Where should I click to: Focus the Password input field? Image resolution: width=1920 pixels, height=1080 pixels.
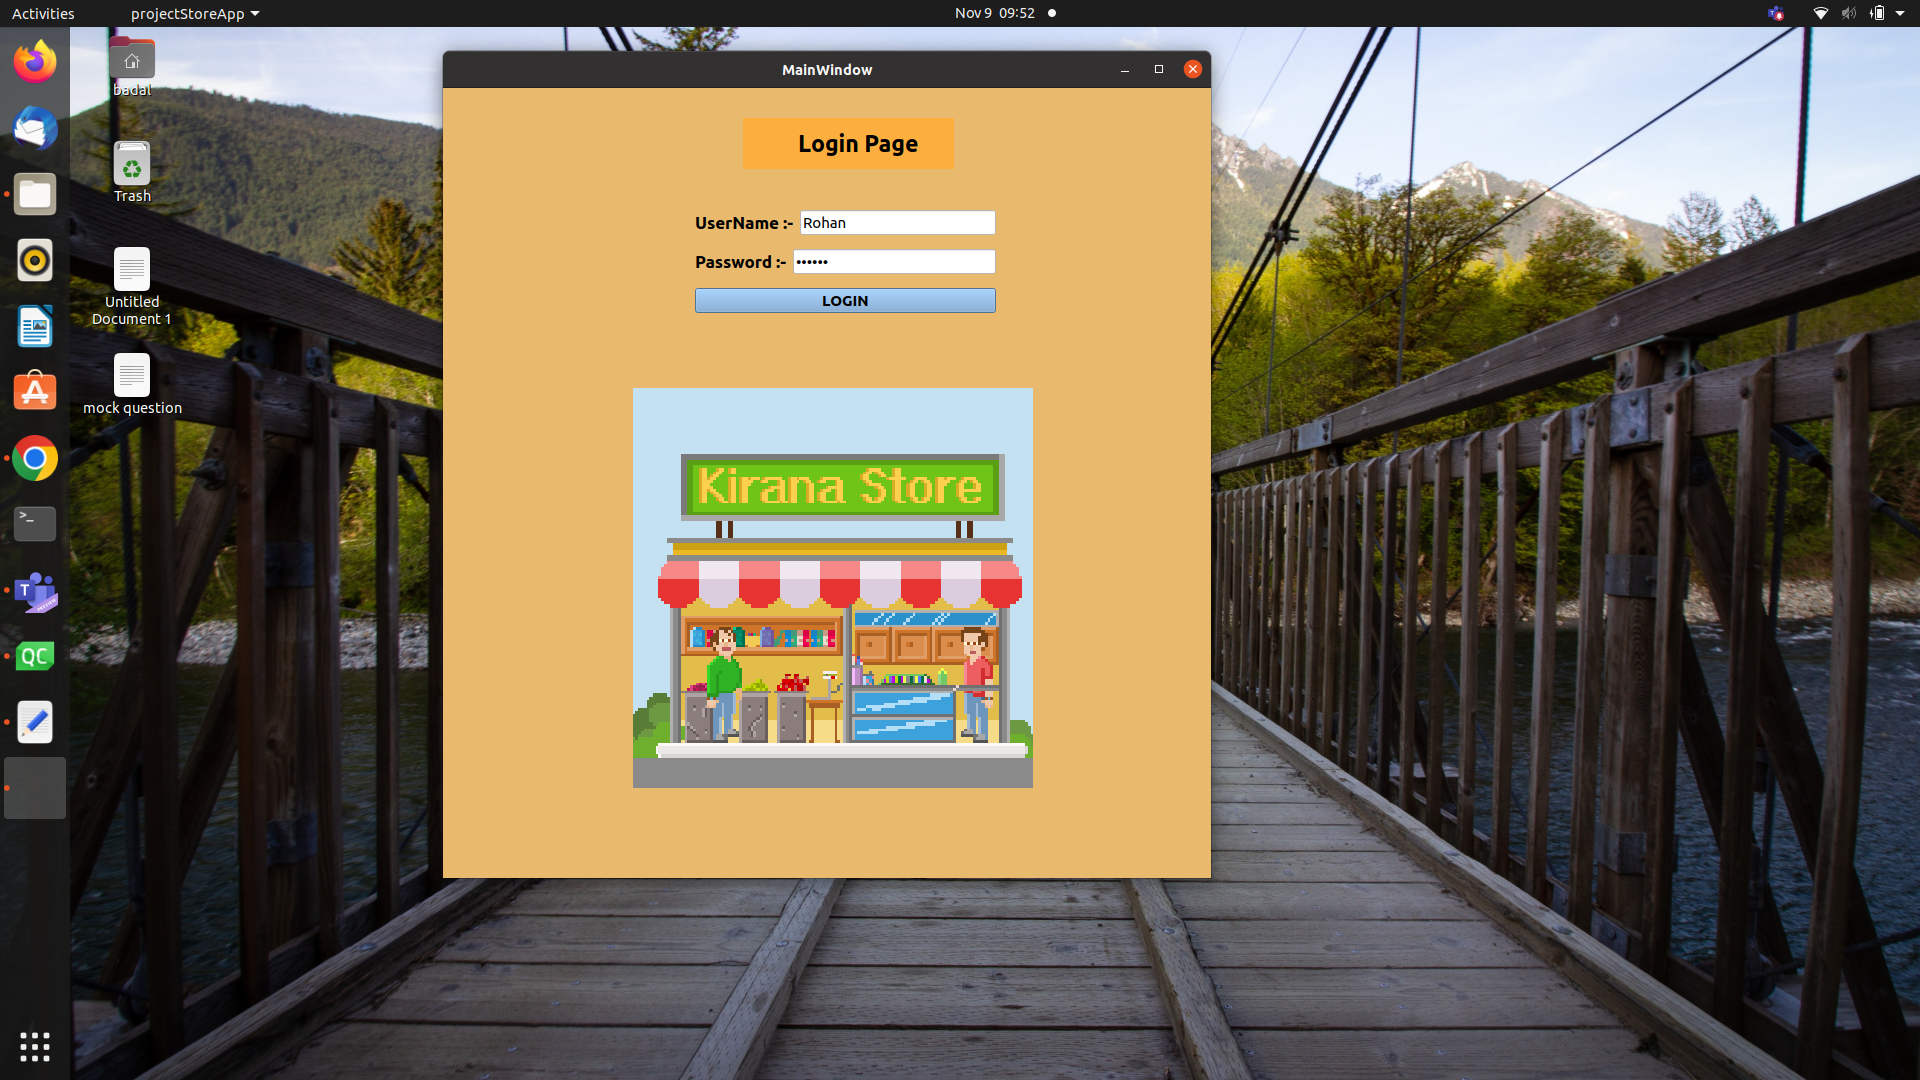tap(894, 262)
